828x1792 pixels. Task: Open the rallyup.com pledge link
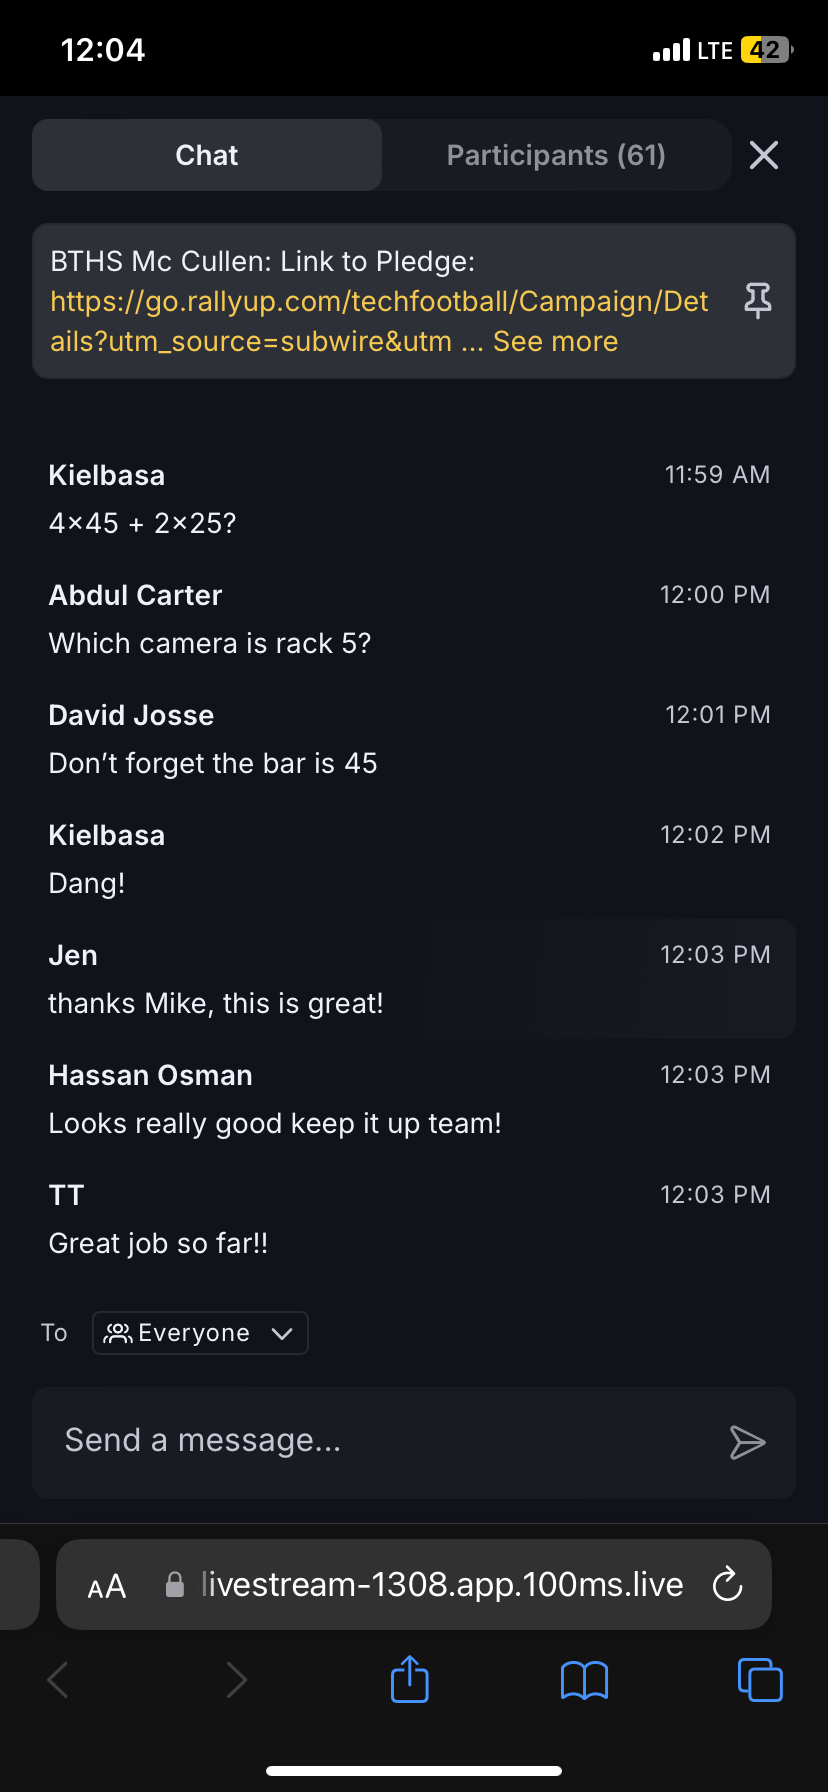tap(379, 302)
